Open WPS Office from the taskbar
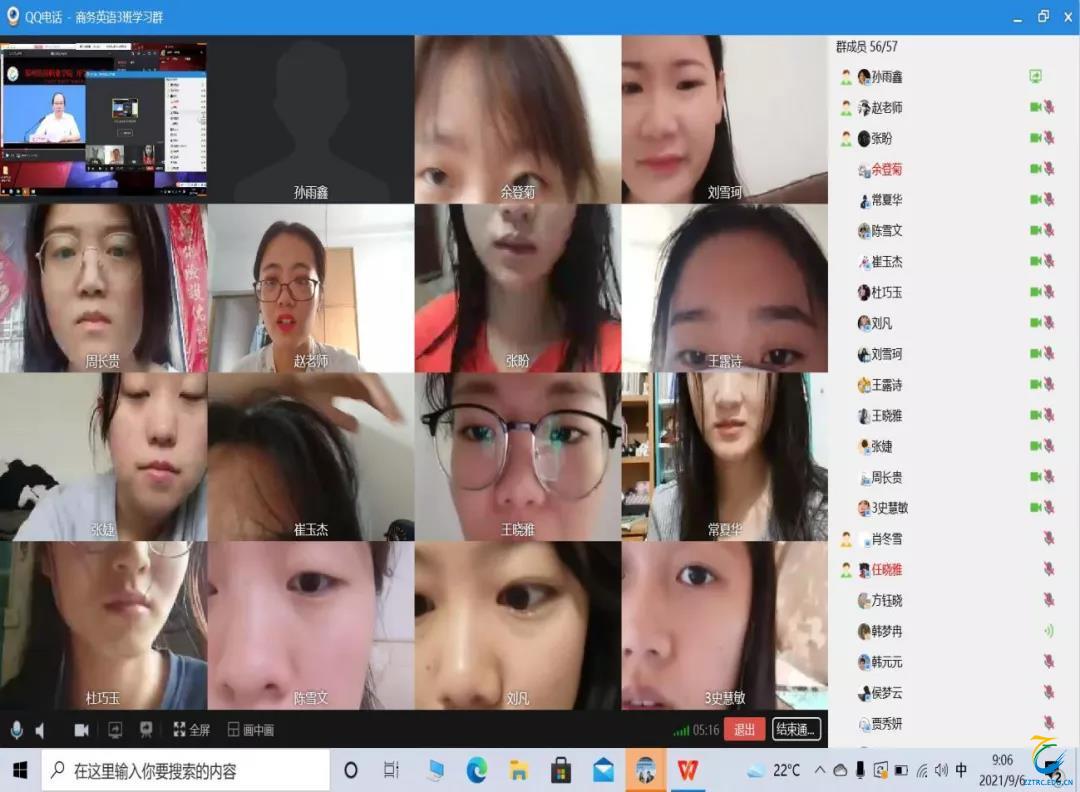This screenshot has height=792, width=1080. (x=688, y=771)
